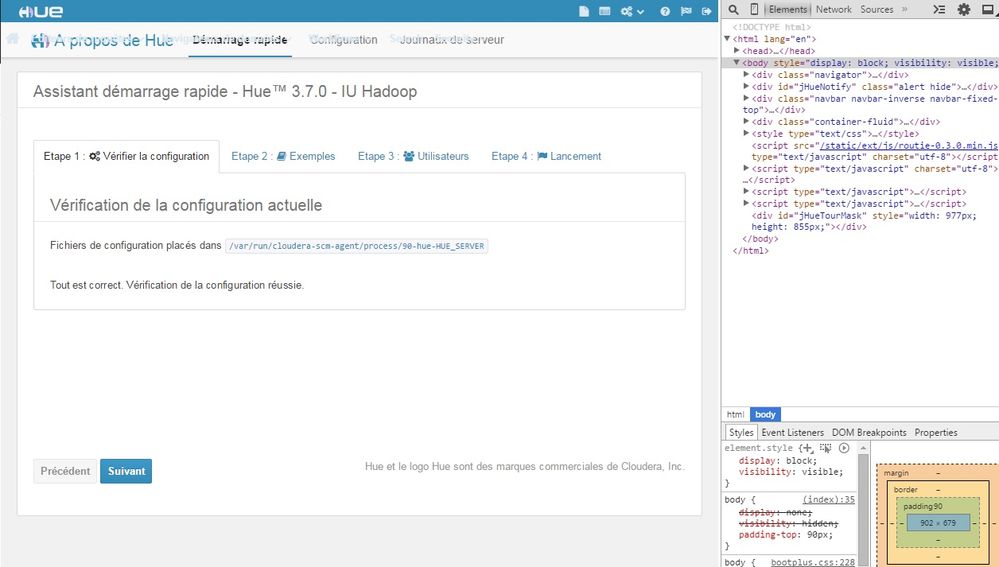Screen dimensions: 999x567
Task: Open the Configuration tab
Action: [343, 39]
